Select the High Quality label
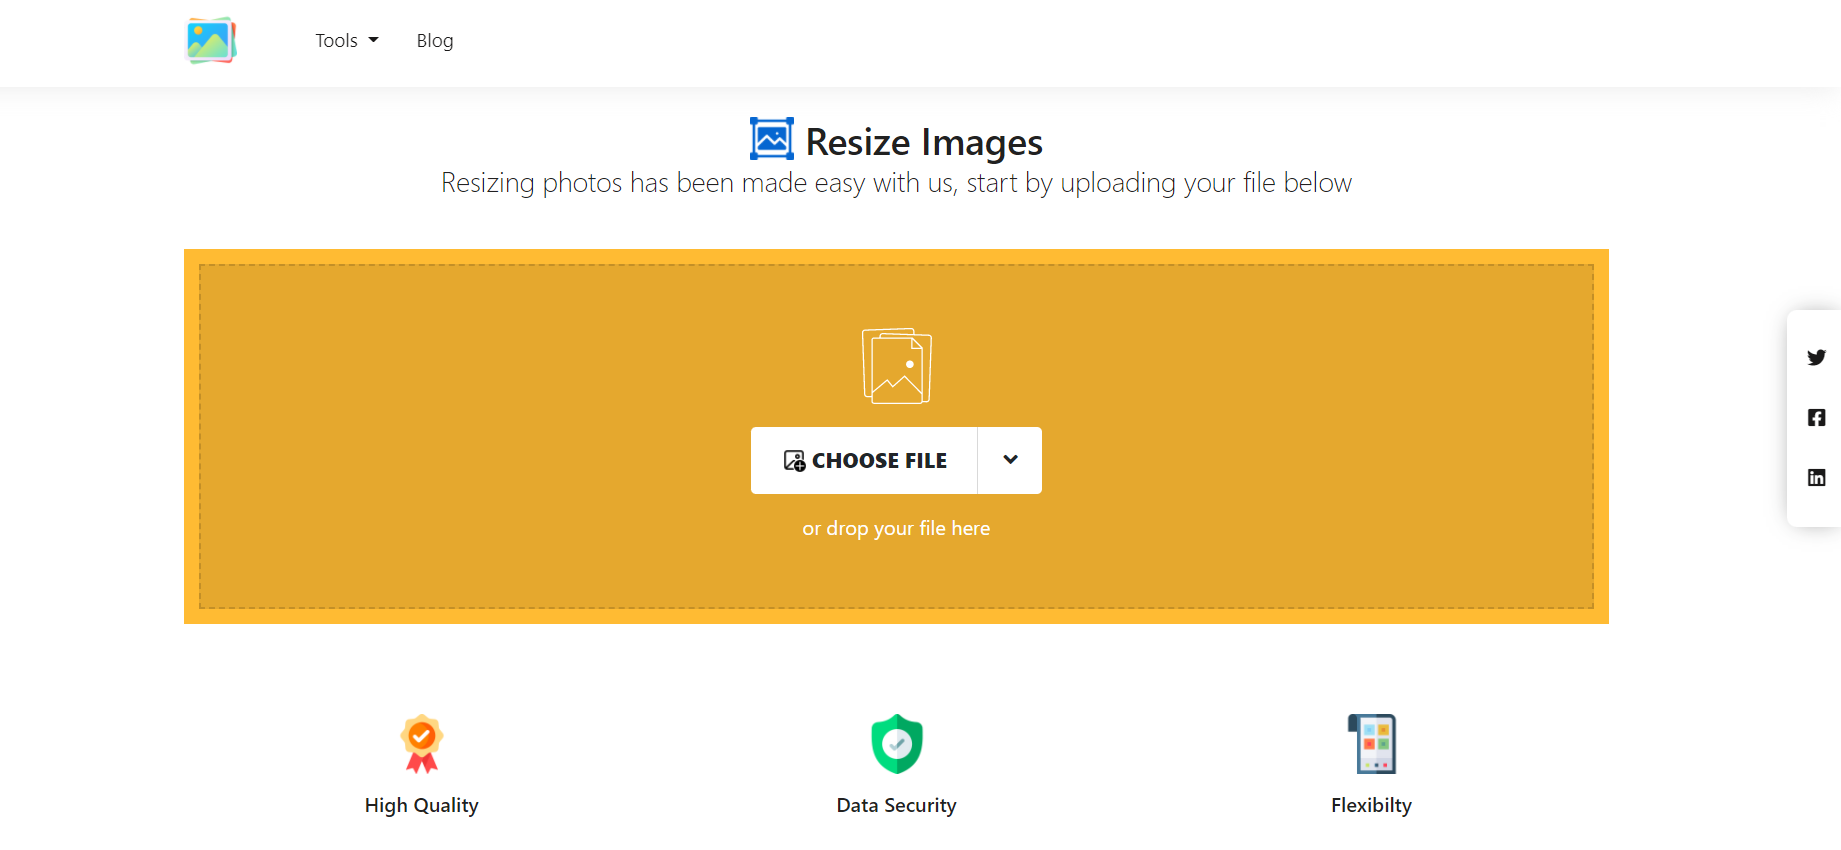The width and height of the screenshot is (1841, 850). 422,805
